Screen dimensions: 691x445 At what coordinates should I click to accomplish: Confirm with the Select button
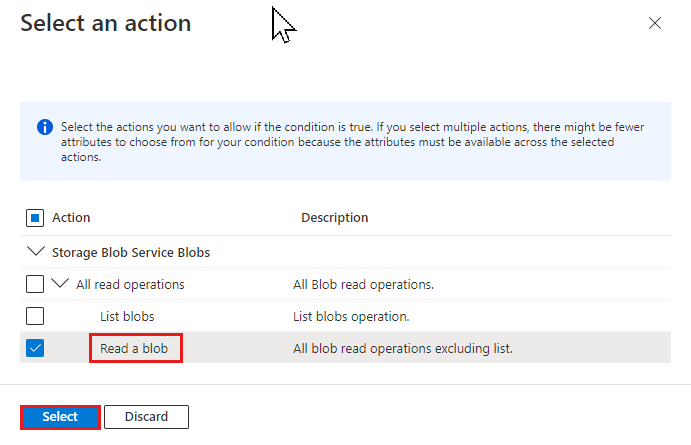click(60, 417)
